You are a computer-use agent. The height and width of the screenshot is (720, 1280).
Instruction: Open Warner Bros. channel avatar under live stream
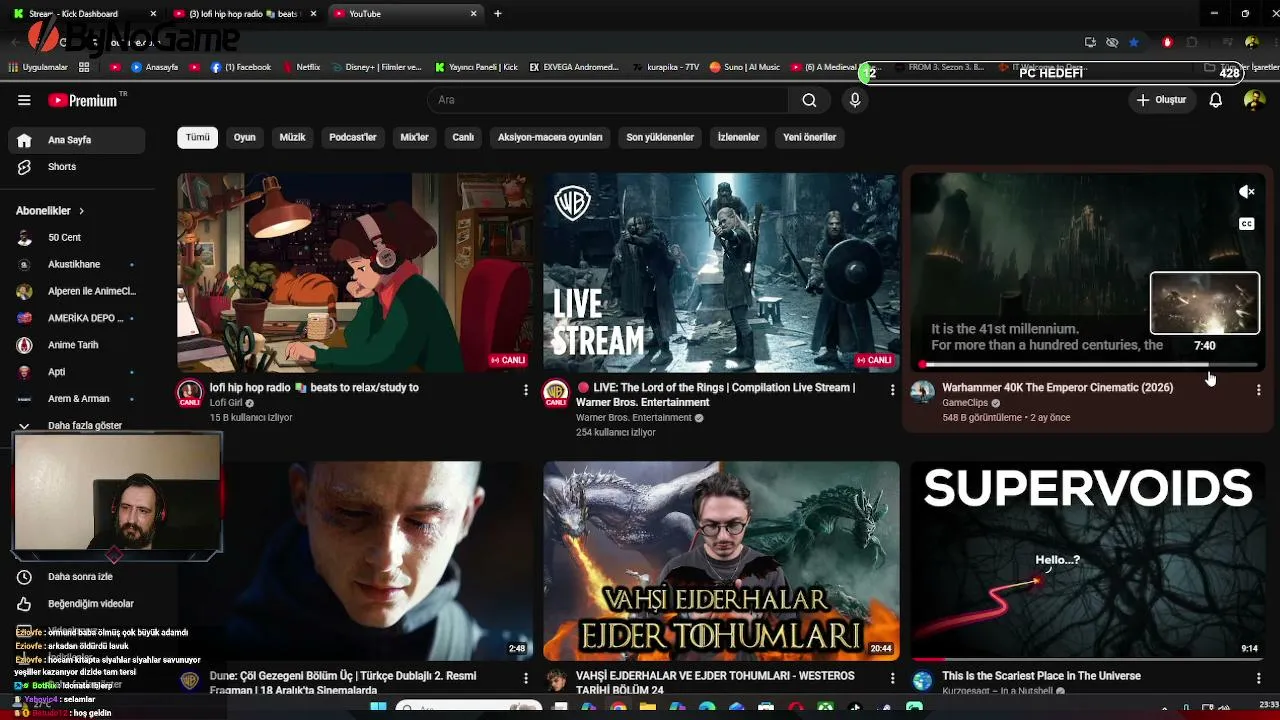click(x=556, y=393)
